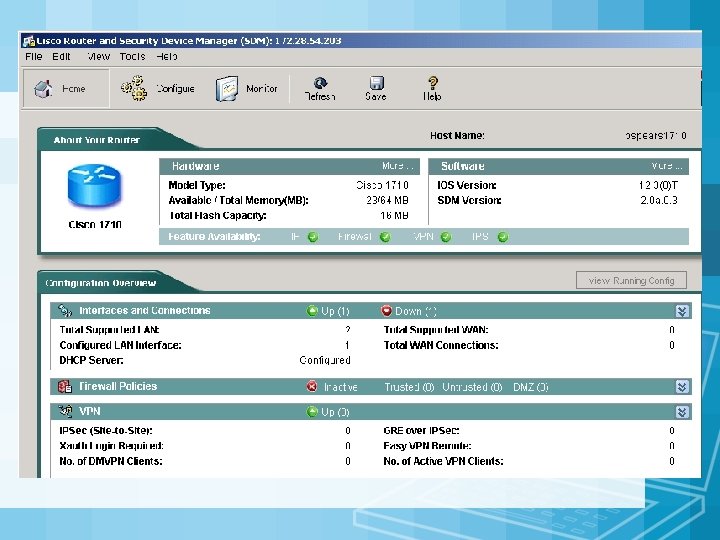The width and height of the screenshot is (720, 540).
Task: Click the Xauth Login Required label
Action: [111, 446]
